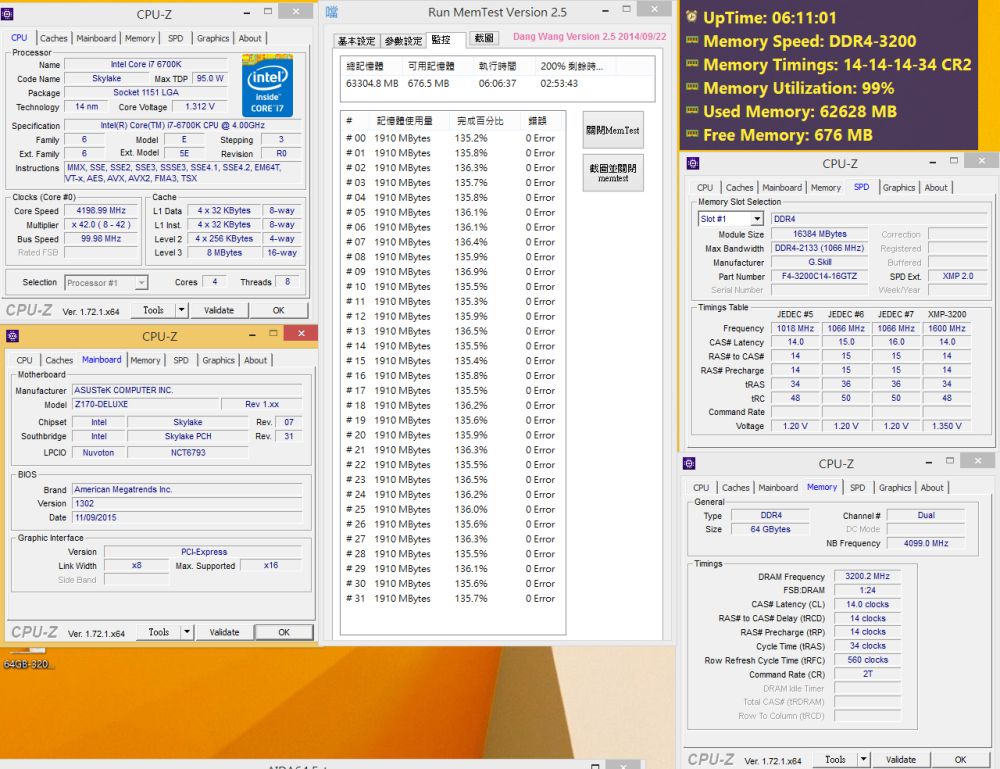Image resolution: width=1000 pixels, height=769 pixels.
Task: Switch to the Caches tab in CPU-Z
Action: (x=54, y=37)
